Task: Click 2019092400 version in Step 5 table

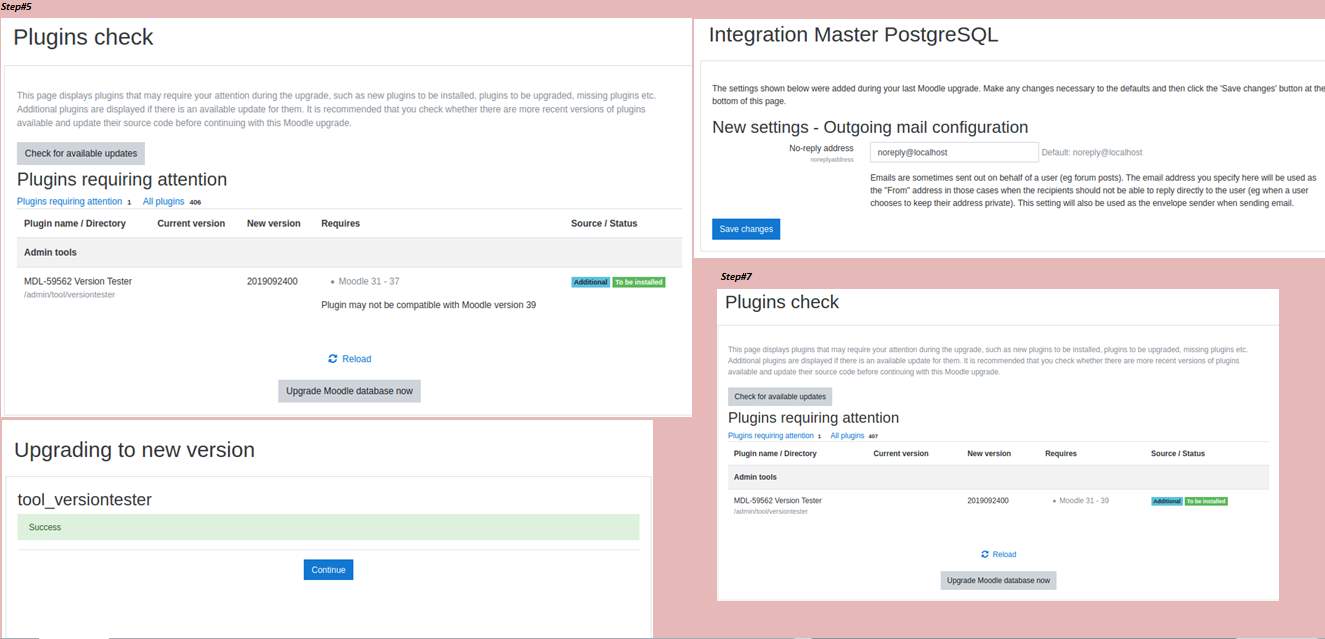Action: 272,281
